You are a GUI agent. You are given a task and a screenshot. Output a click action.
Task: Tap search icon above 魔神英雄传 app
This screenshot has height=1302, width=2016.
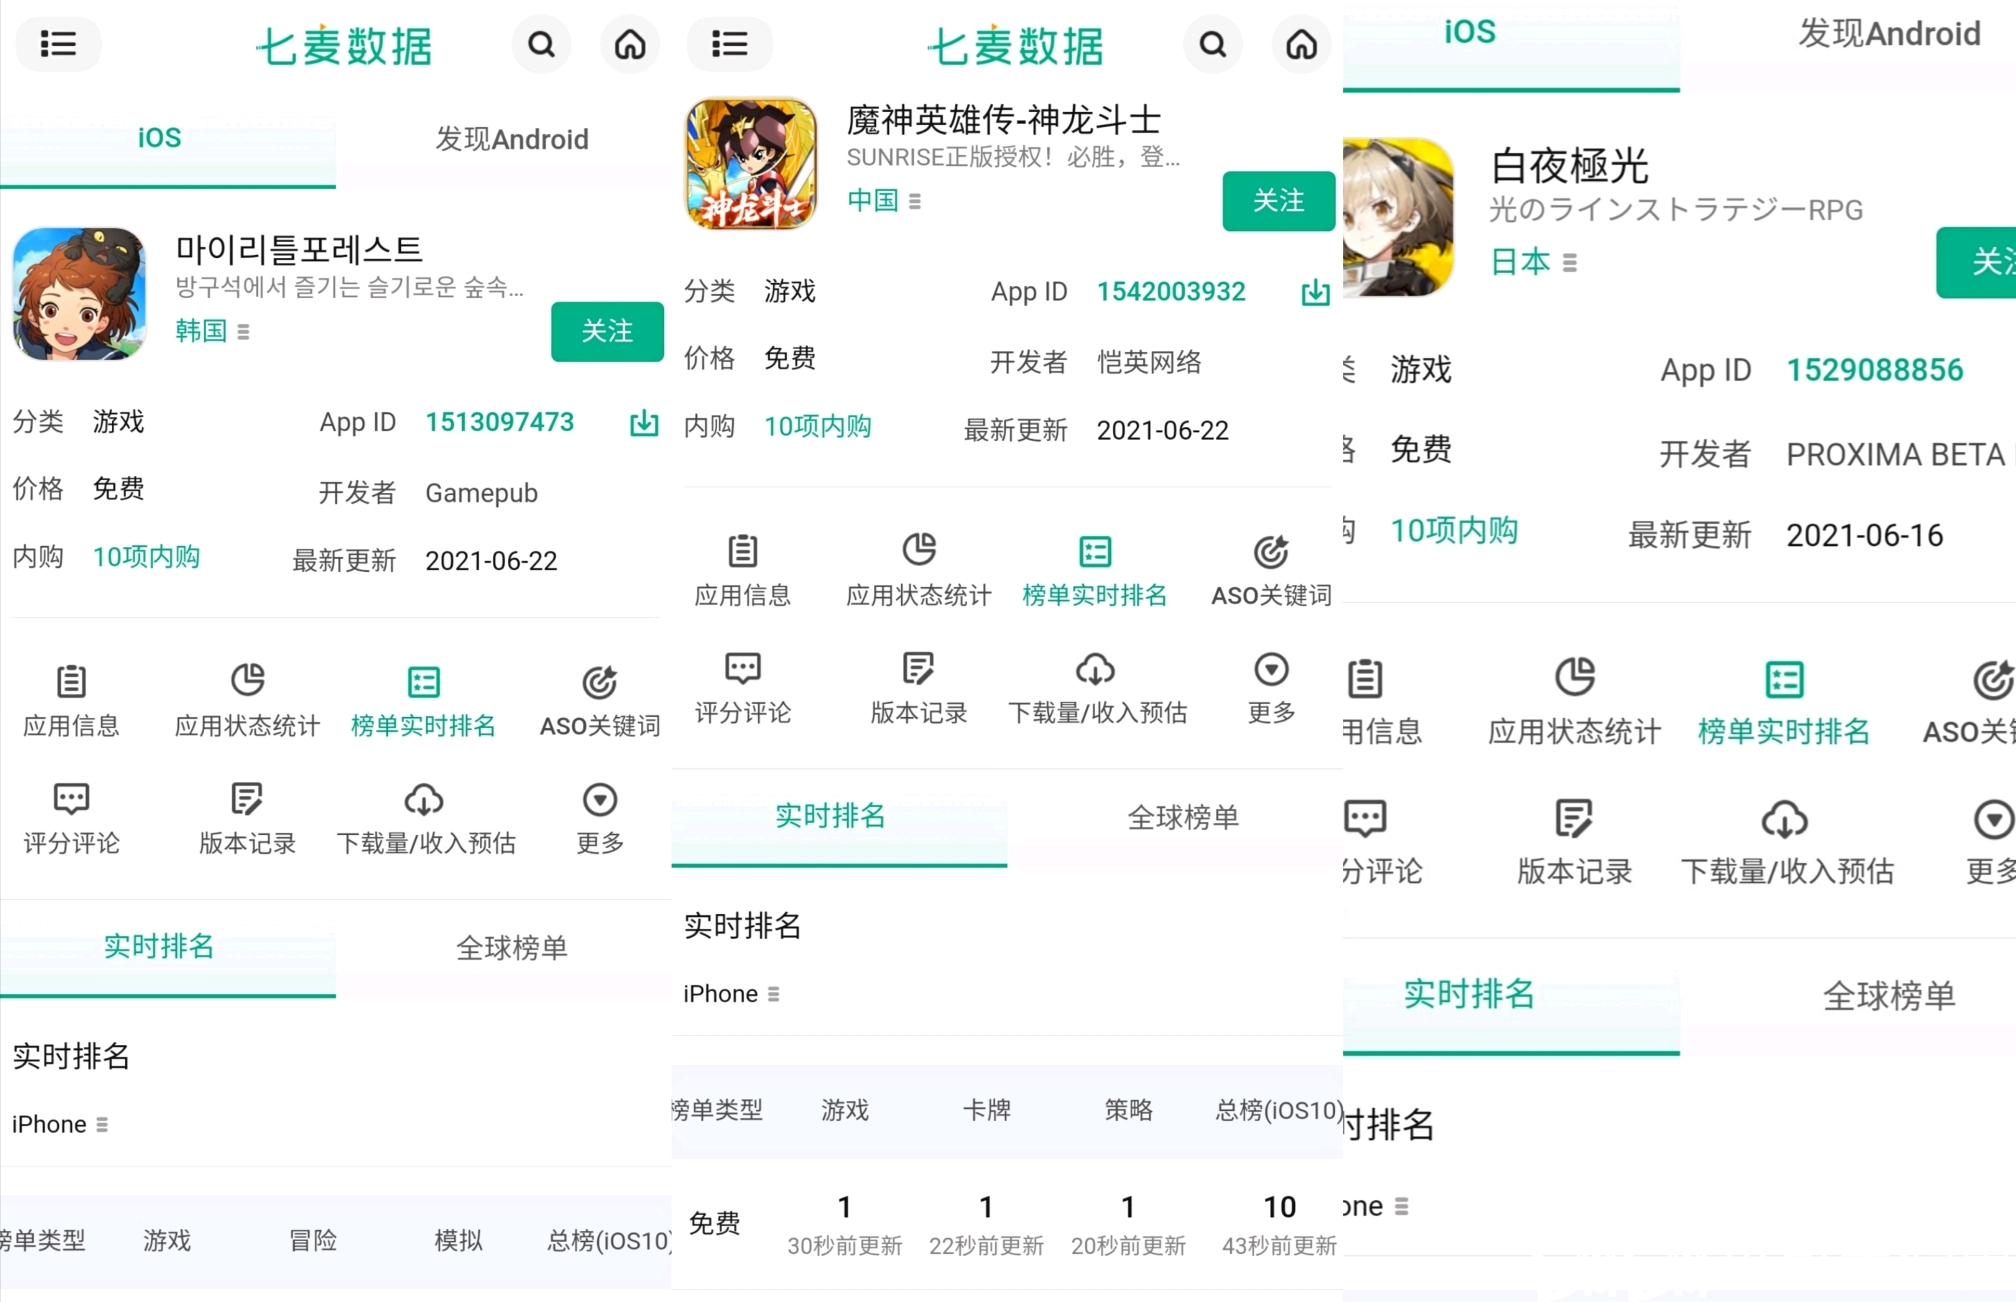click(1212, 44)
